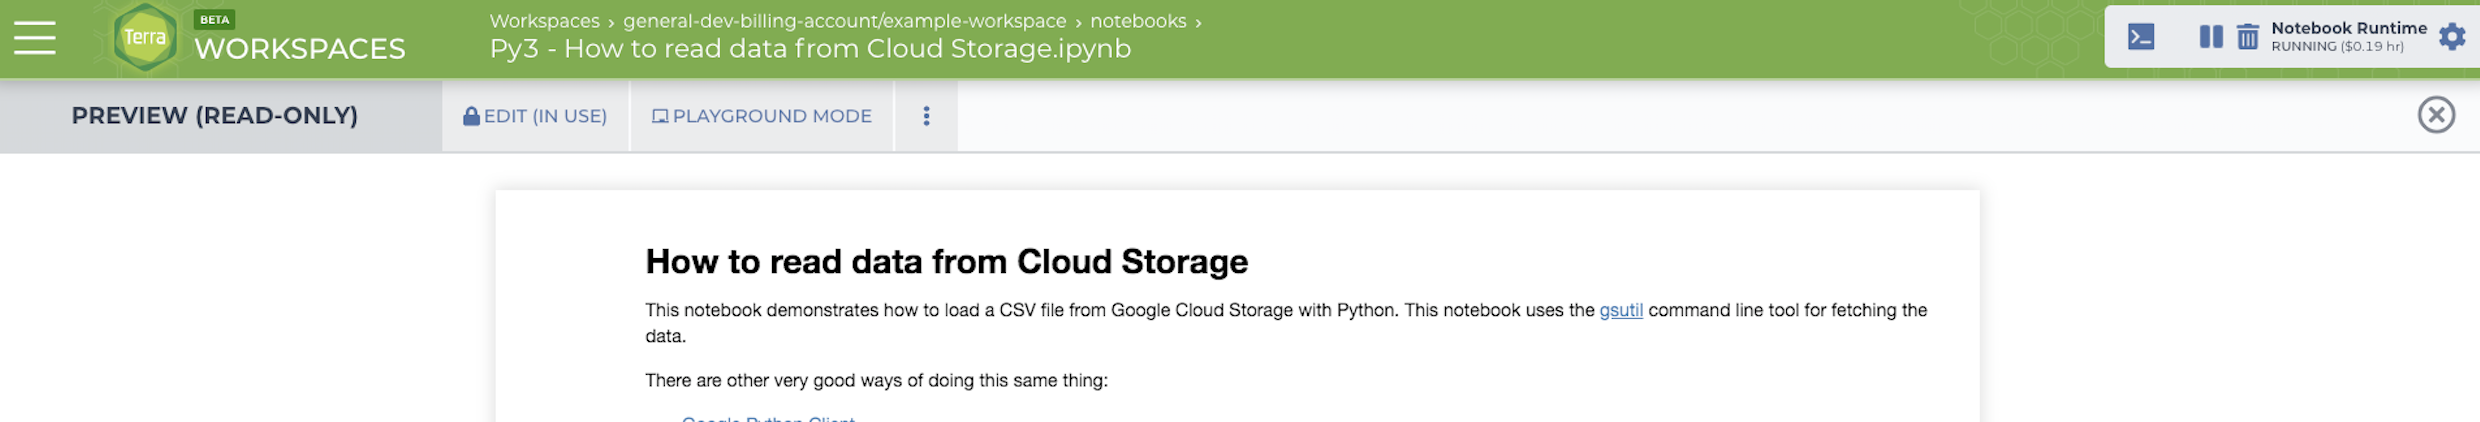Click the Notebook Runtime status label
Viewport: 2480px width, 422px height.
click(2348, 36)
